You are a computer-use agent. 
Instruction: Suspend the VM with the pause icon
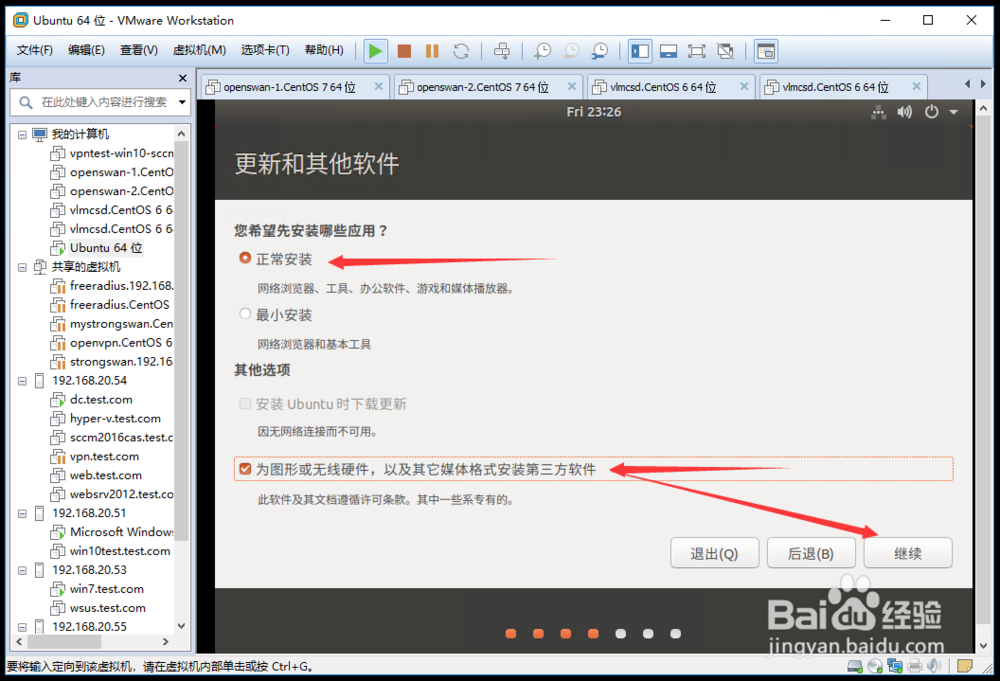[x=432, y=51]
